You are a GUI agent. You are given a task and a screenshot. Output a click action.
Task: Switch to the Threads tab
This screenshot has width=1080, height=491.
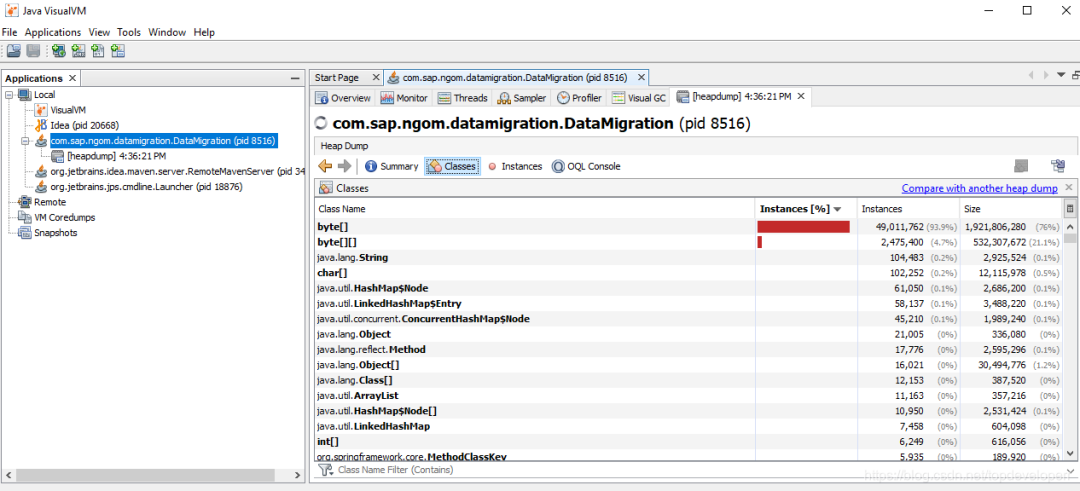[x=463, y=98]
